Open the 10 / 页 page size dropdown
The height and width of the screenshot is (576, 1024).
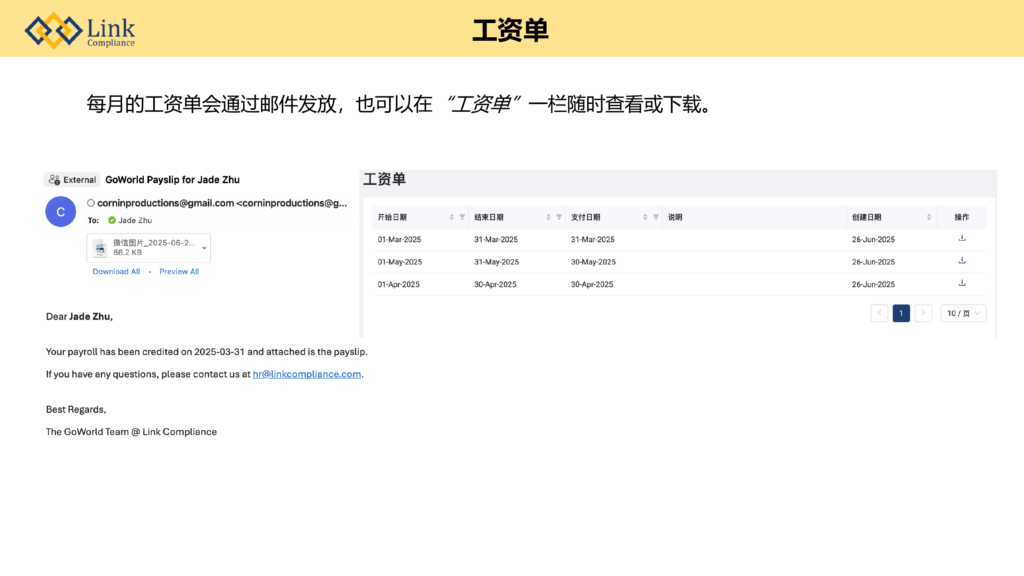963,313
